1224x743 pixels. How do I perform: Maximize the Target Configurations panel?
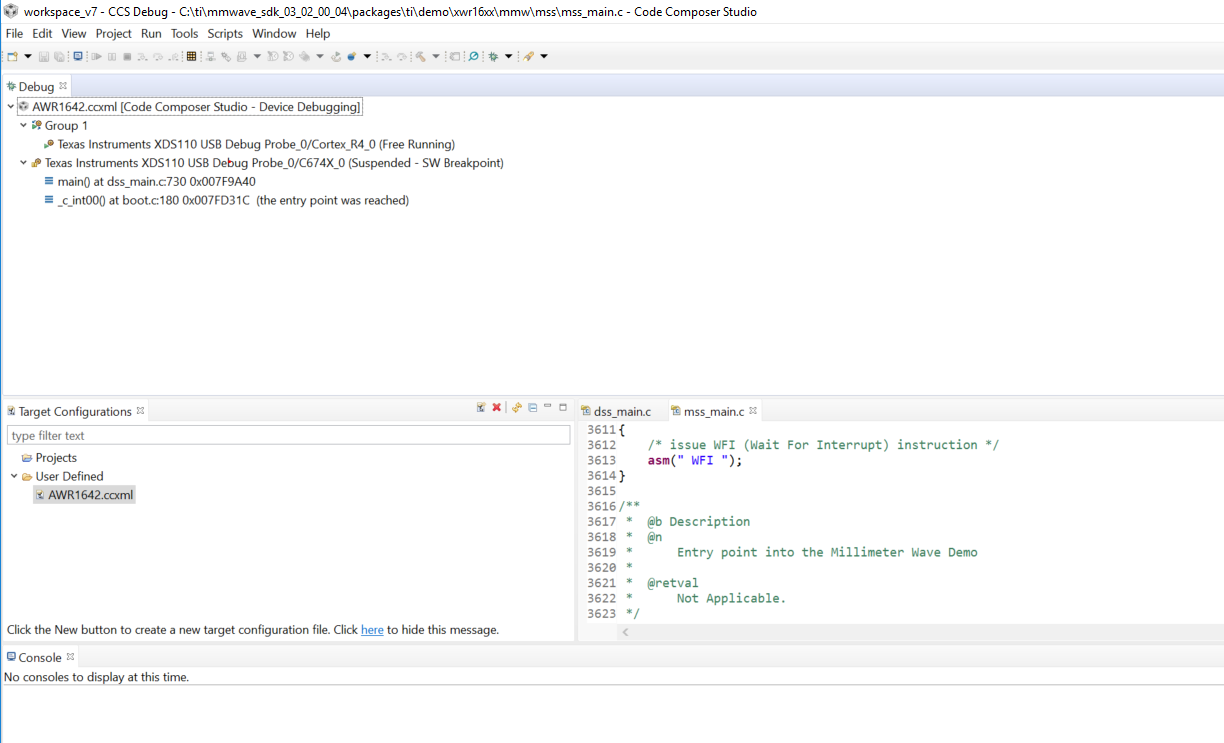[x=563, y=407]
